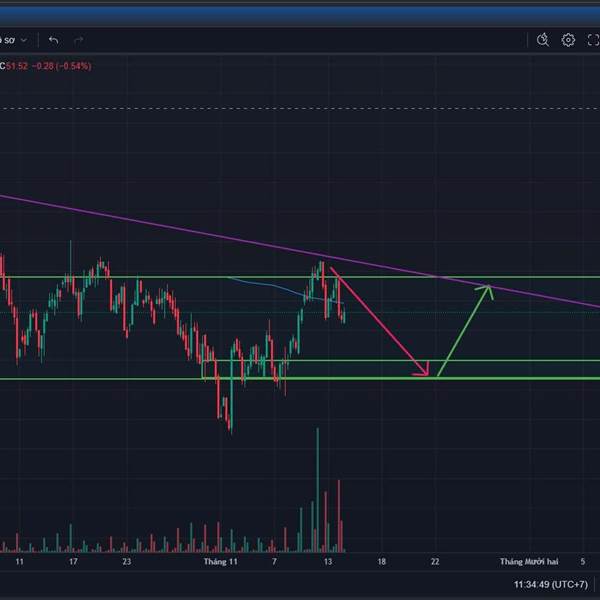Undo the last chart action

54,40
